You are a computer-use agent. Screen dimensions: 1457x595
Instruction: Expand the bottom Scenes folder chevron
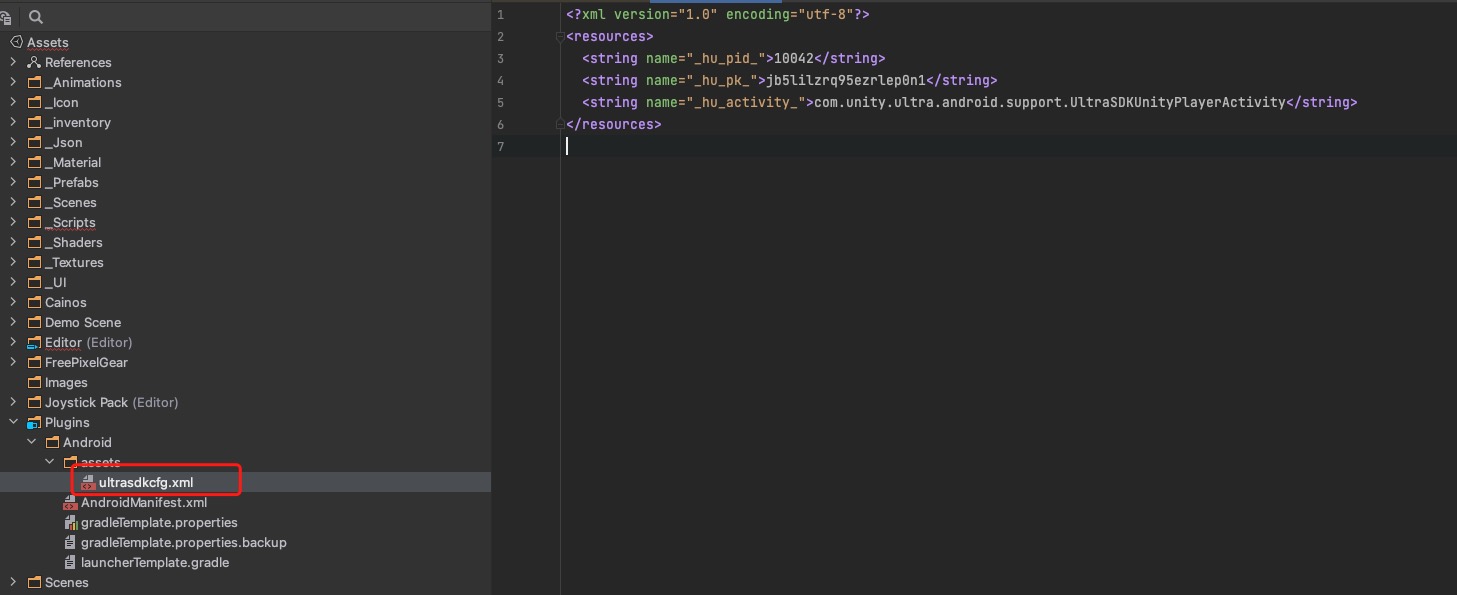click(13, 582)
